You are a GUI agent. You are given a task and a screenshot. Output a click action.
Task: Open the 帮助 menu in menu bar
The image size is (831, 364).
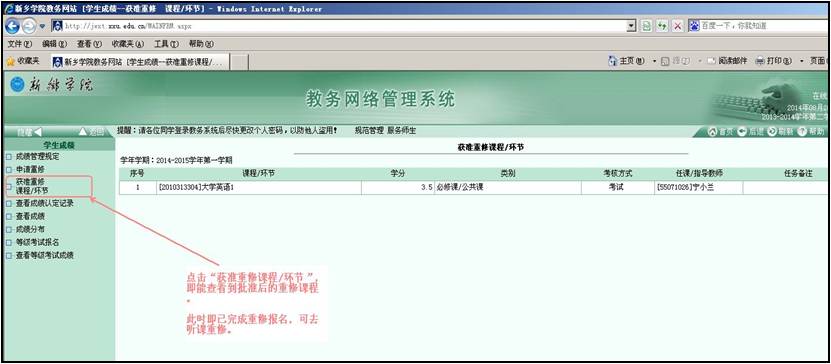click(201, 45)
